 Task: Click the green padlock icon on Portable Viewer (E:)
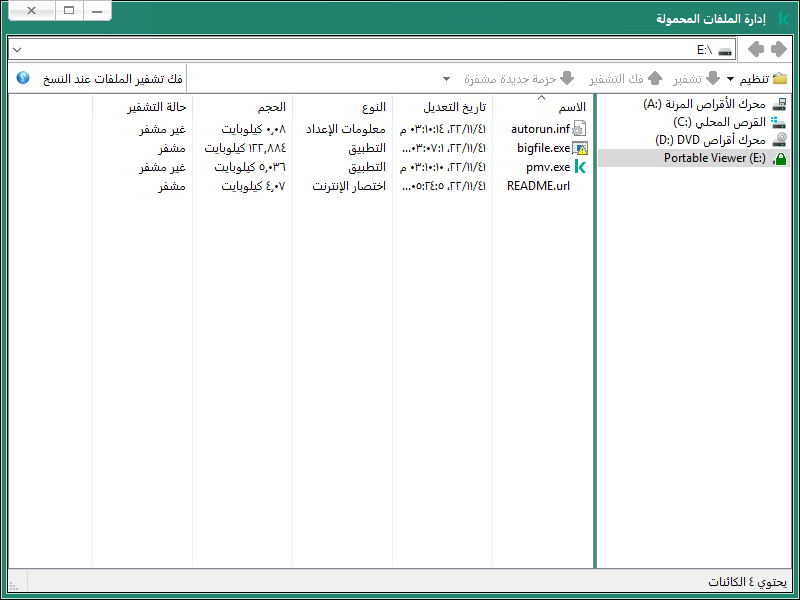(780, 157)
